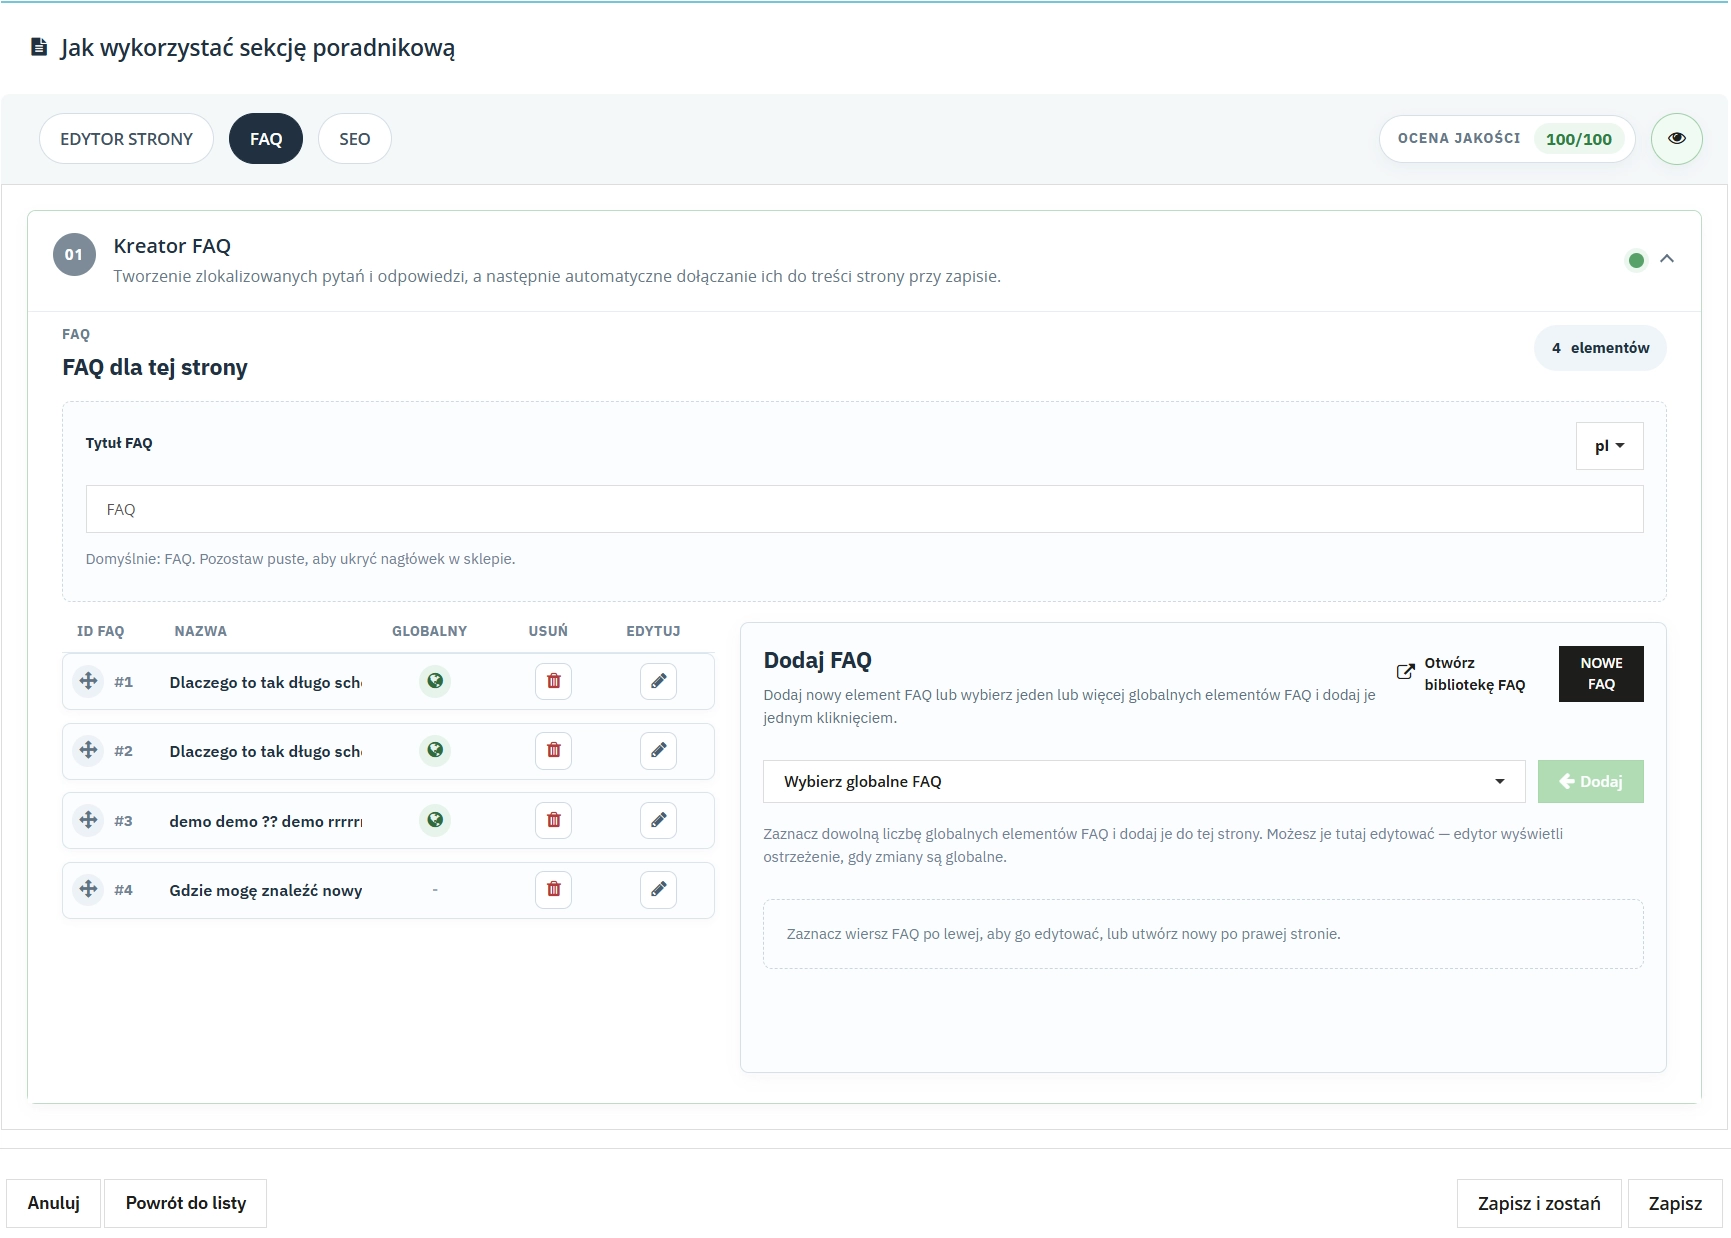Open 'Otwórz bibliotekę FAQ' external link icon
The height and width of the screenshot is (1238, 1731).
(x=1406, y=672)
